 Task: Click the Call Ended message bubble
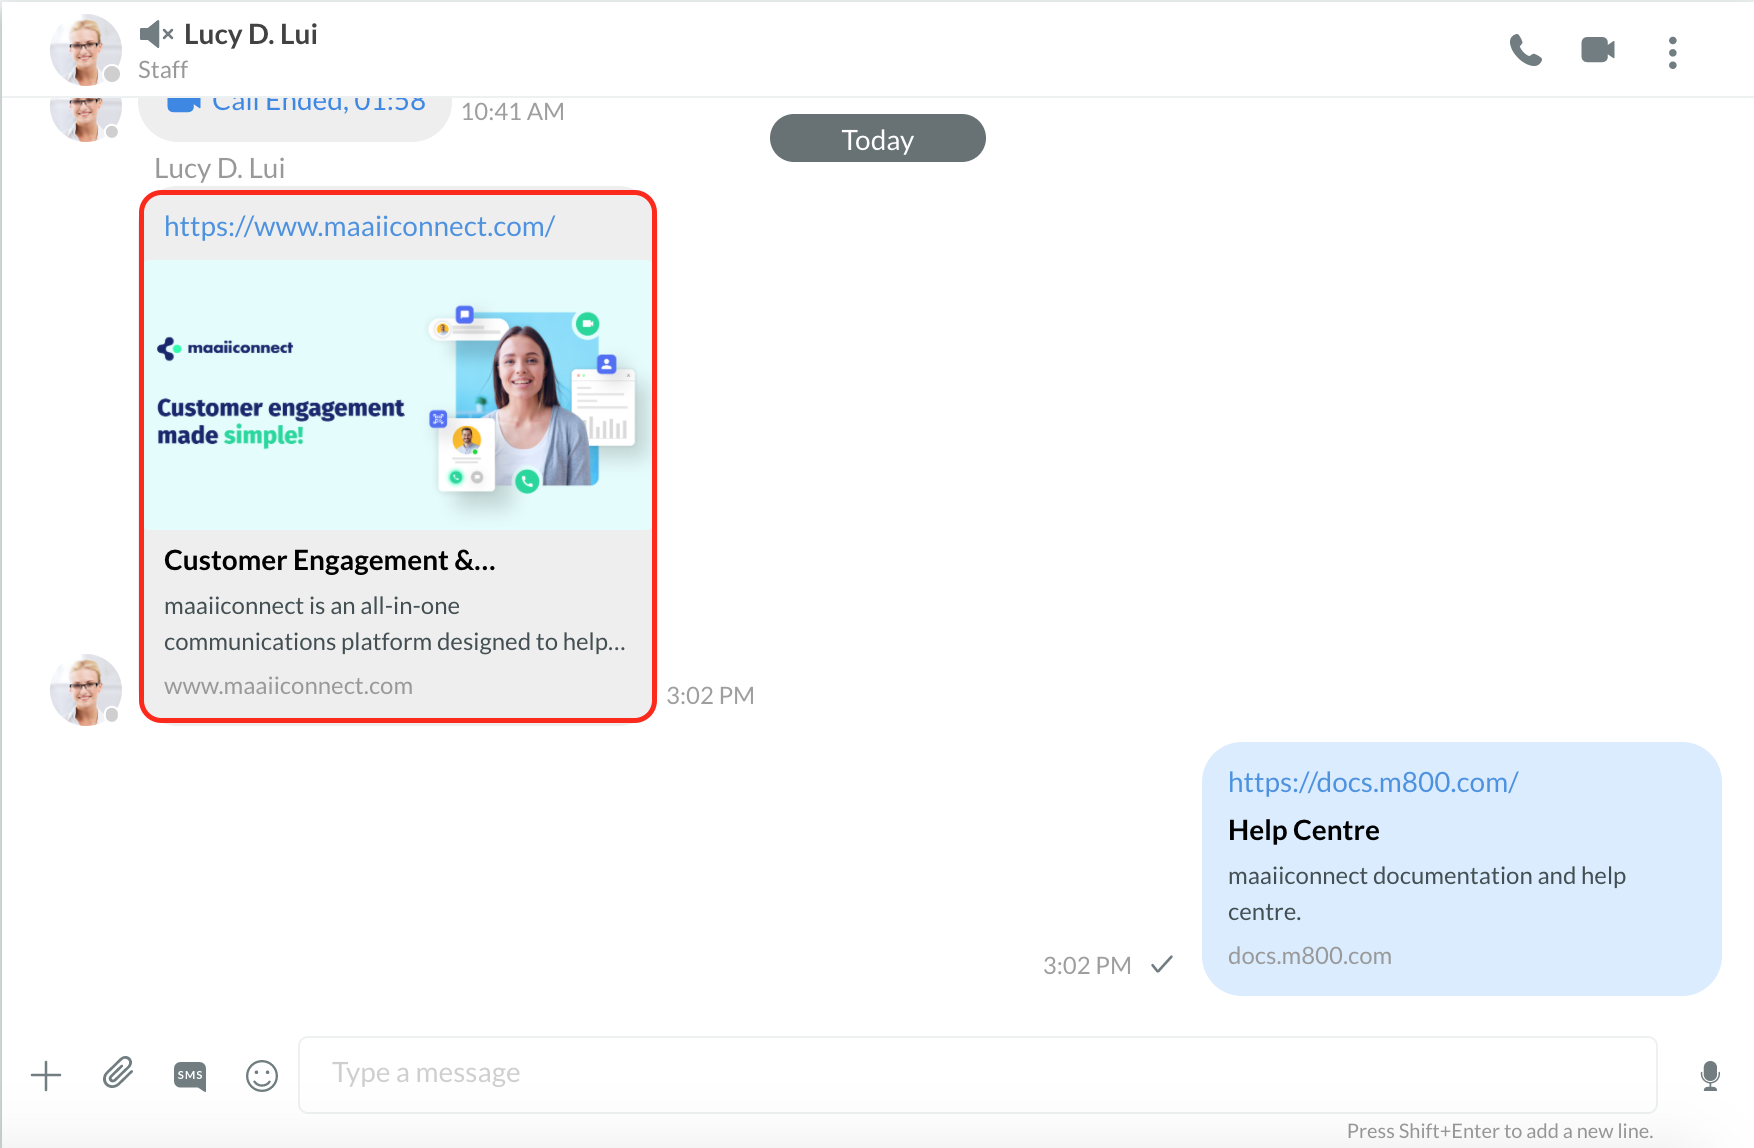point(295,119)
